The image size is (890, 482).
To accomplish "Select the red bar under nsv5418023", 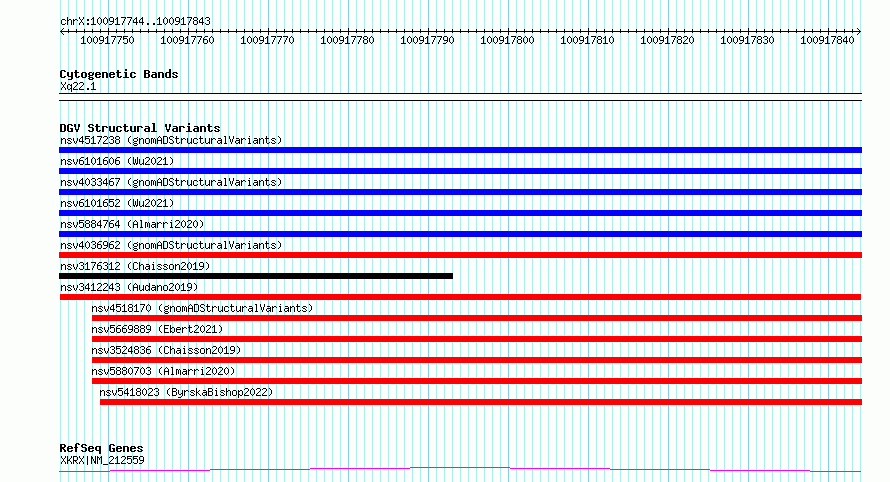I will [481, 402].
